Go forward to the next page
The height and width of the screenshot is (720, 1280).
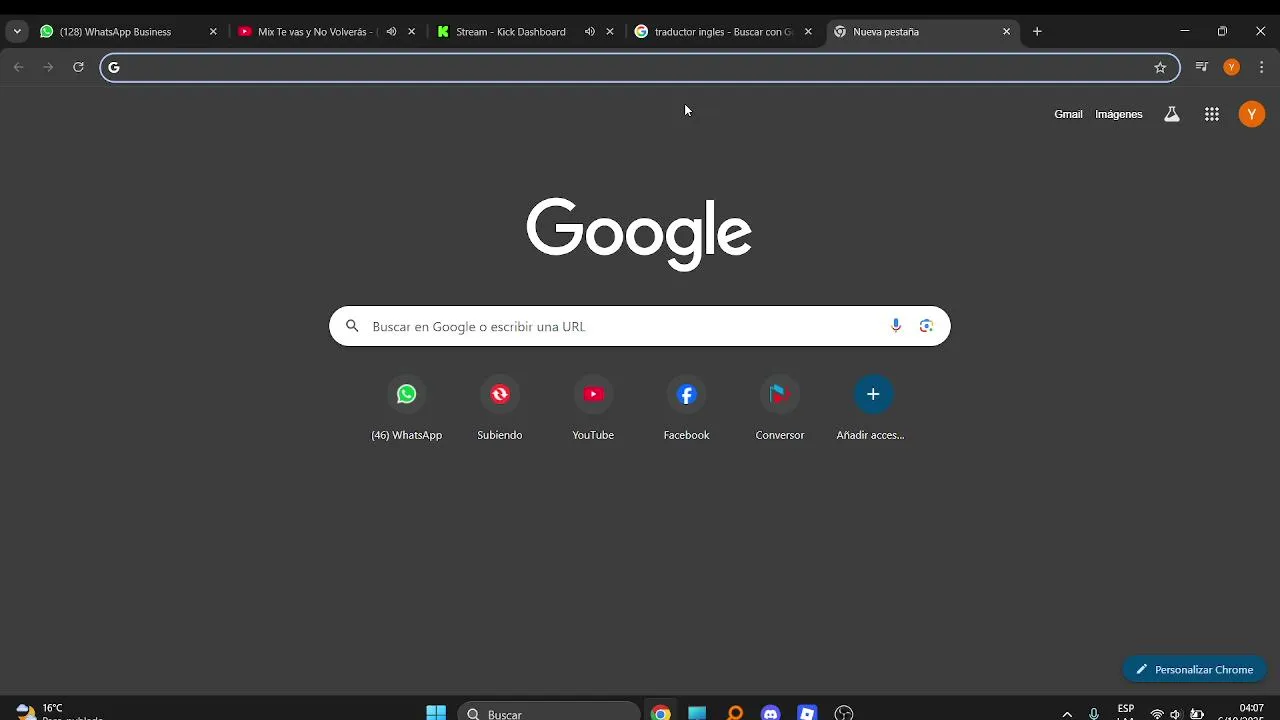click(48, 67)
